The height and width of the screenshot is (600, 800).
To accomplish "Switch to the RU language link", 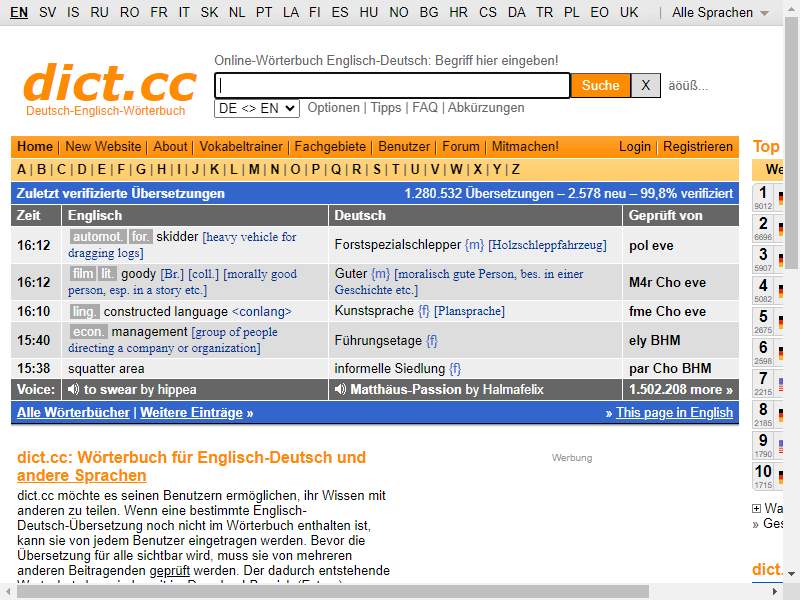I will click(x=99, y=12).
